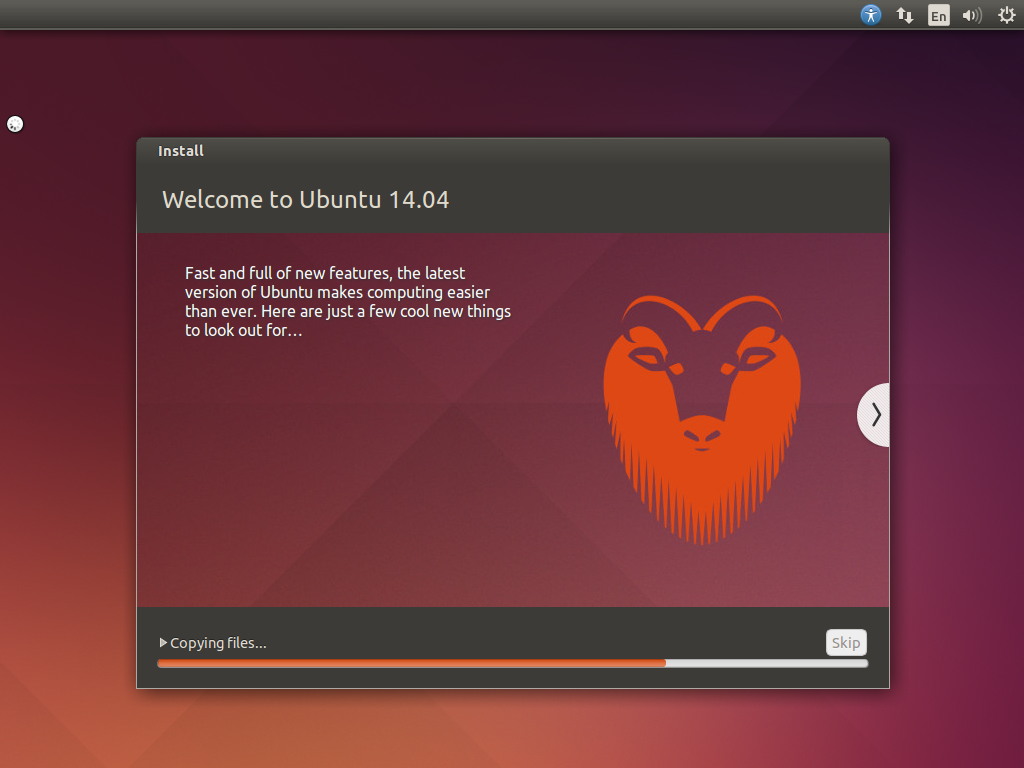Click the installation progress bar

512,662
